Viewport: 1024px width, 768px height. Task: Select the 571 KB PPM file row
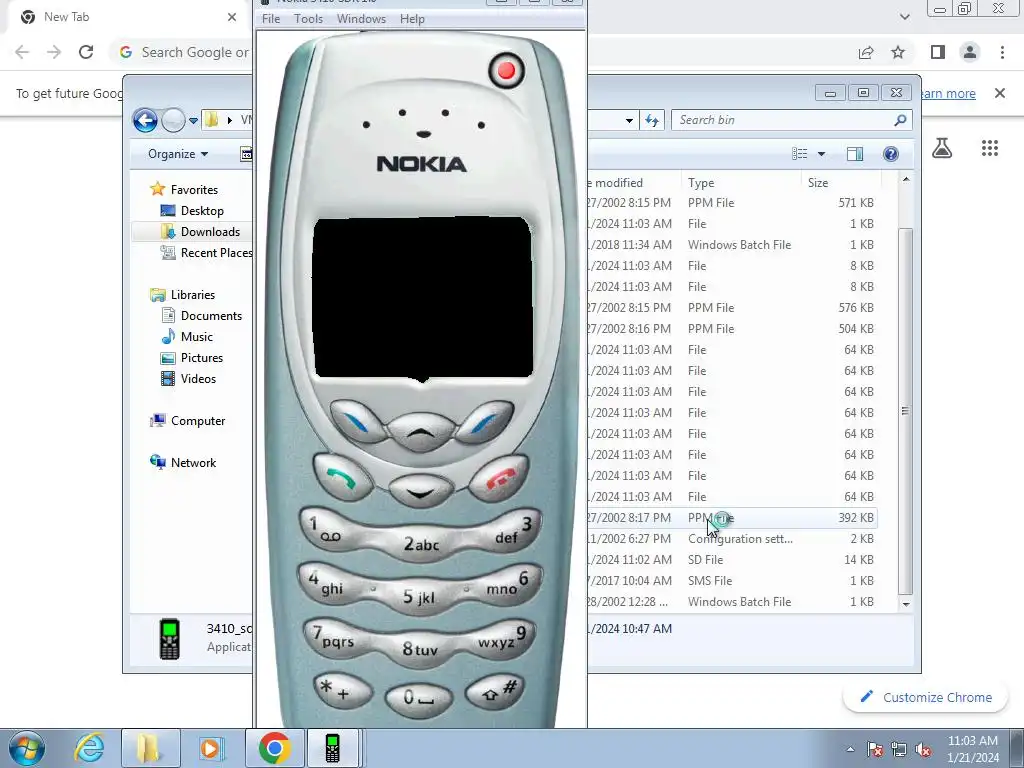(731, 203)
